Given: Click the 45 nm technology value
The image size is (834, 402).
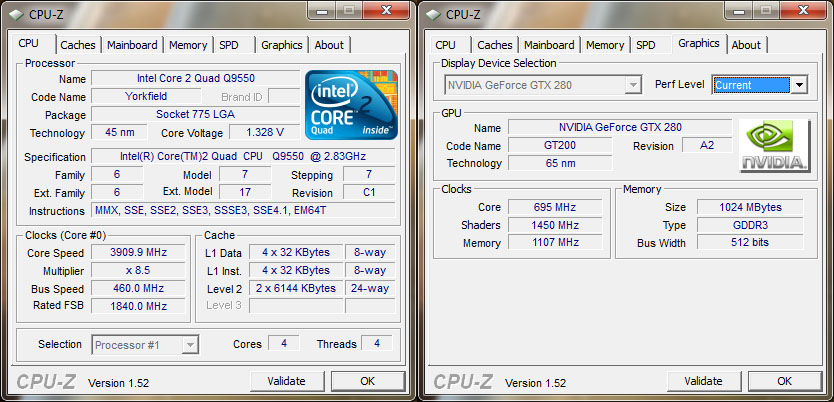Looking at the screenshot, I should point(120,132).
